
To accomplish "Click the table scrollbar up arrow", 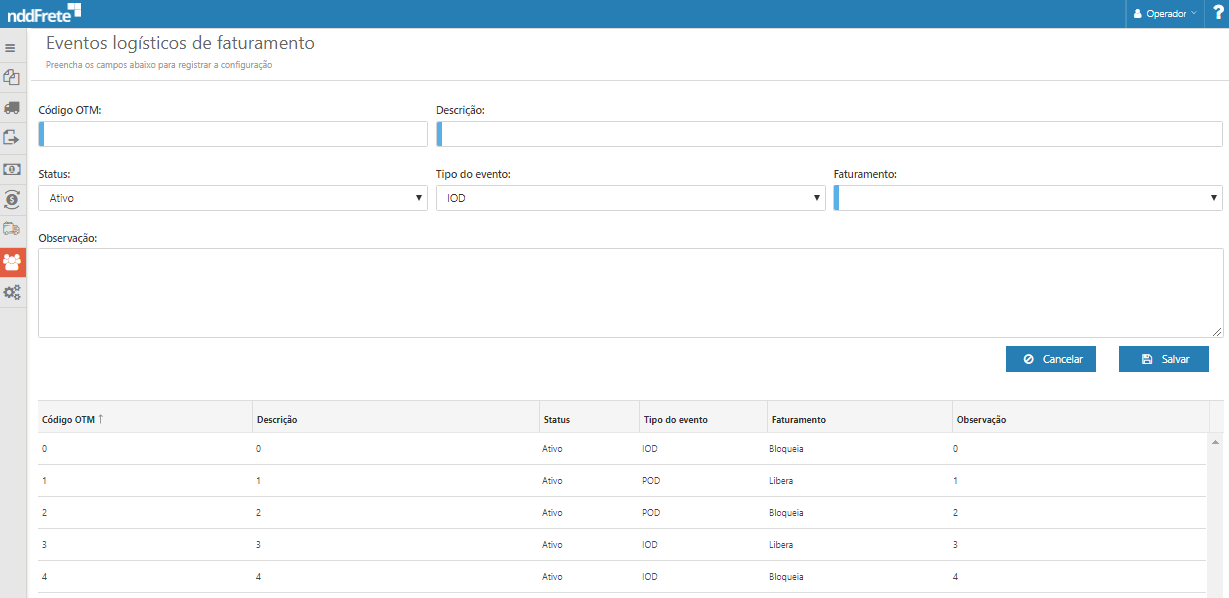I will (x=1215, y=441).
